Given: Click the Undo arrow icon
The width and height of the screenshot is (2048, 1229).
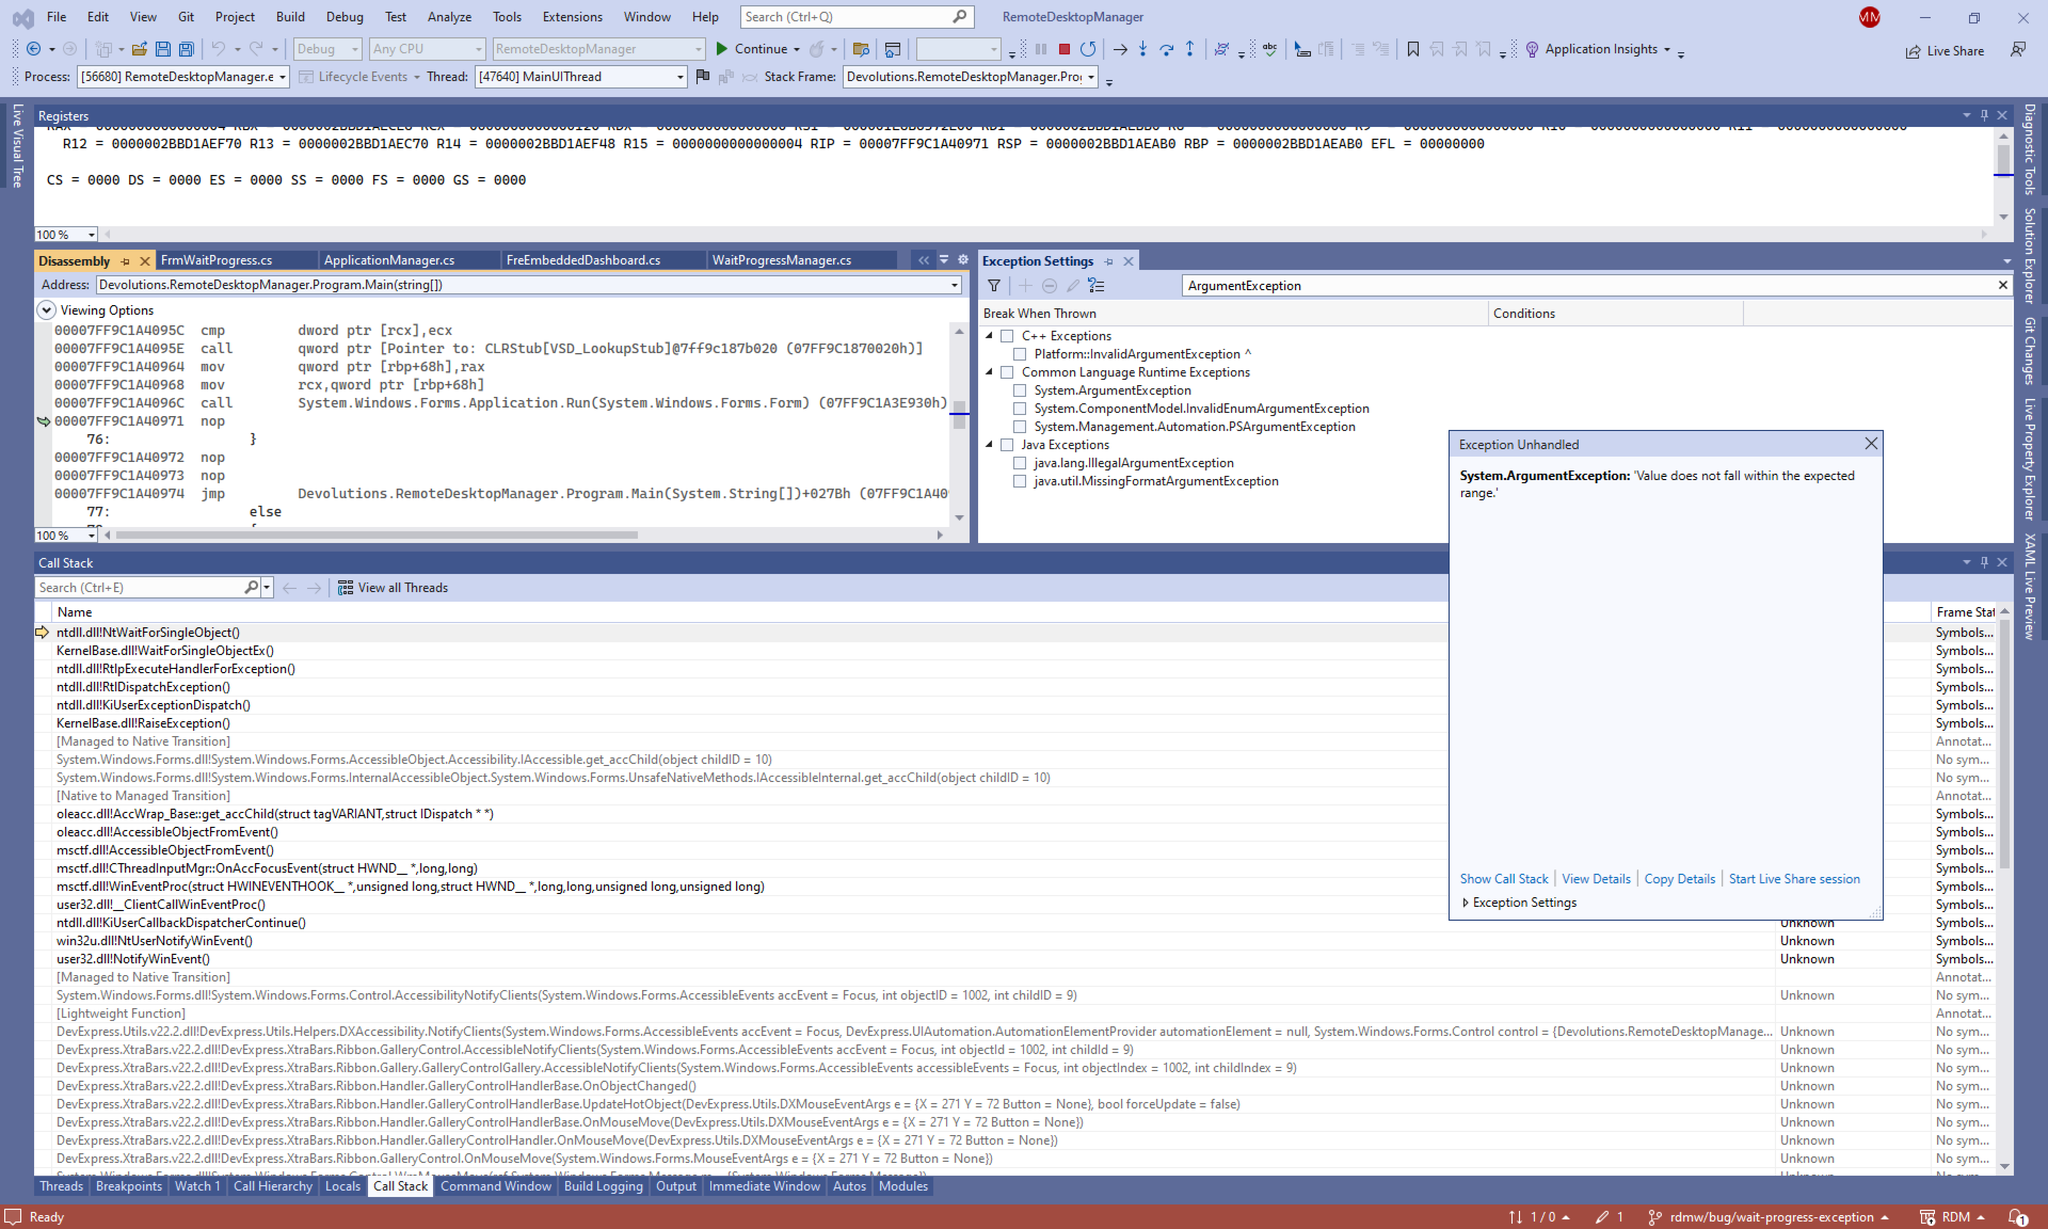Looking at the screenshot, I should click(218, 49).
